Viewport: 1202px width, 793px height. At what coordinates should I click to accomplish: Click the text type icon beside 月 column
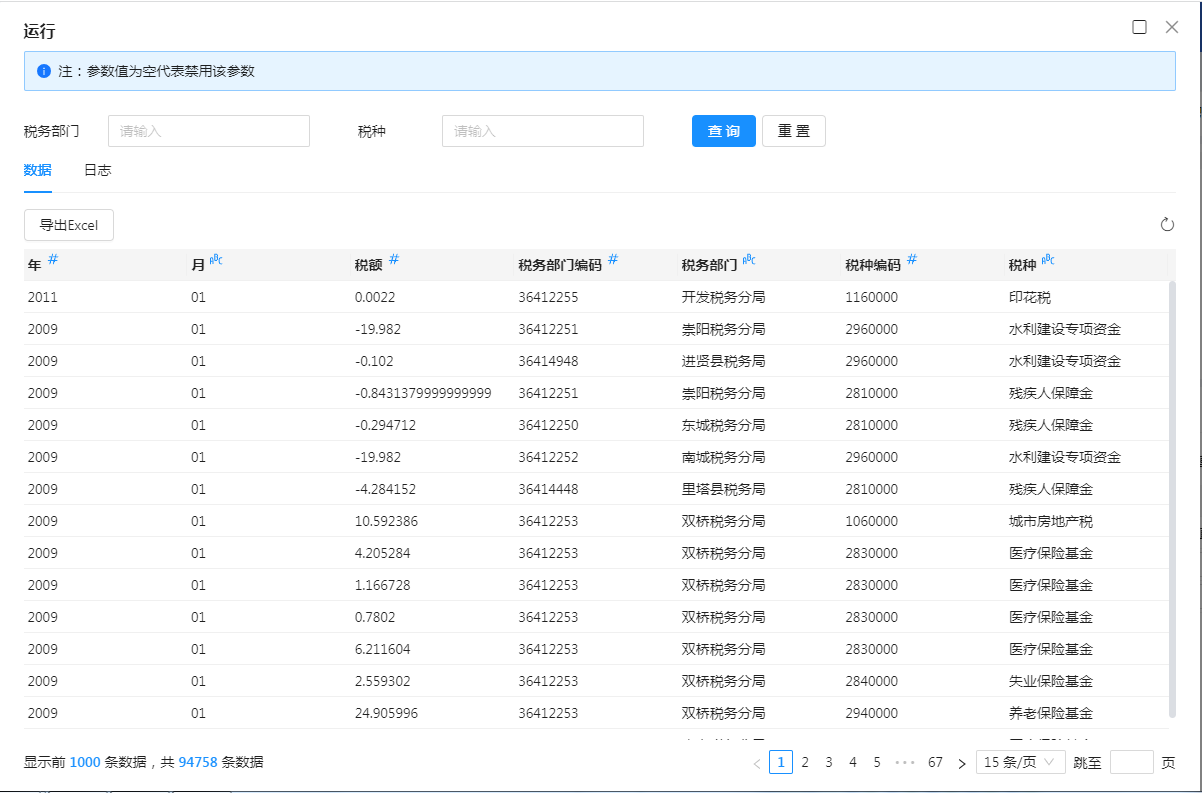tap(216, 261)
